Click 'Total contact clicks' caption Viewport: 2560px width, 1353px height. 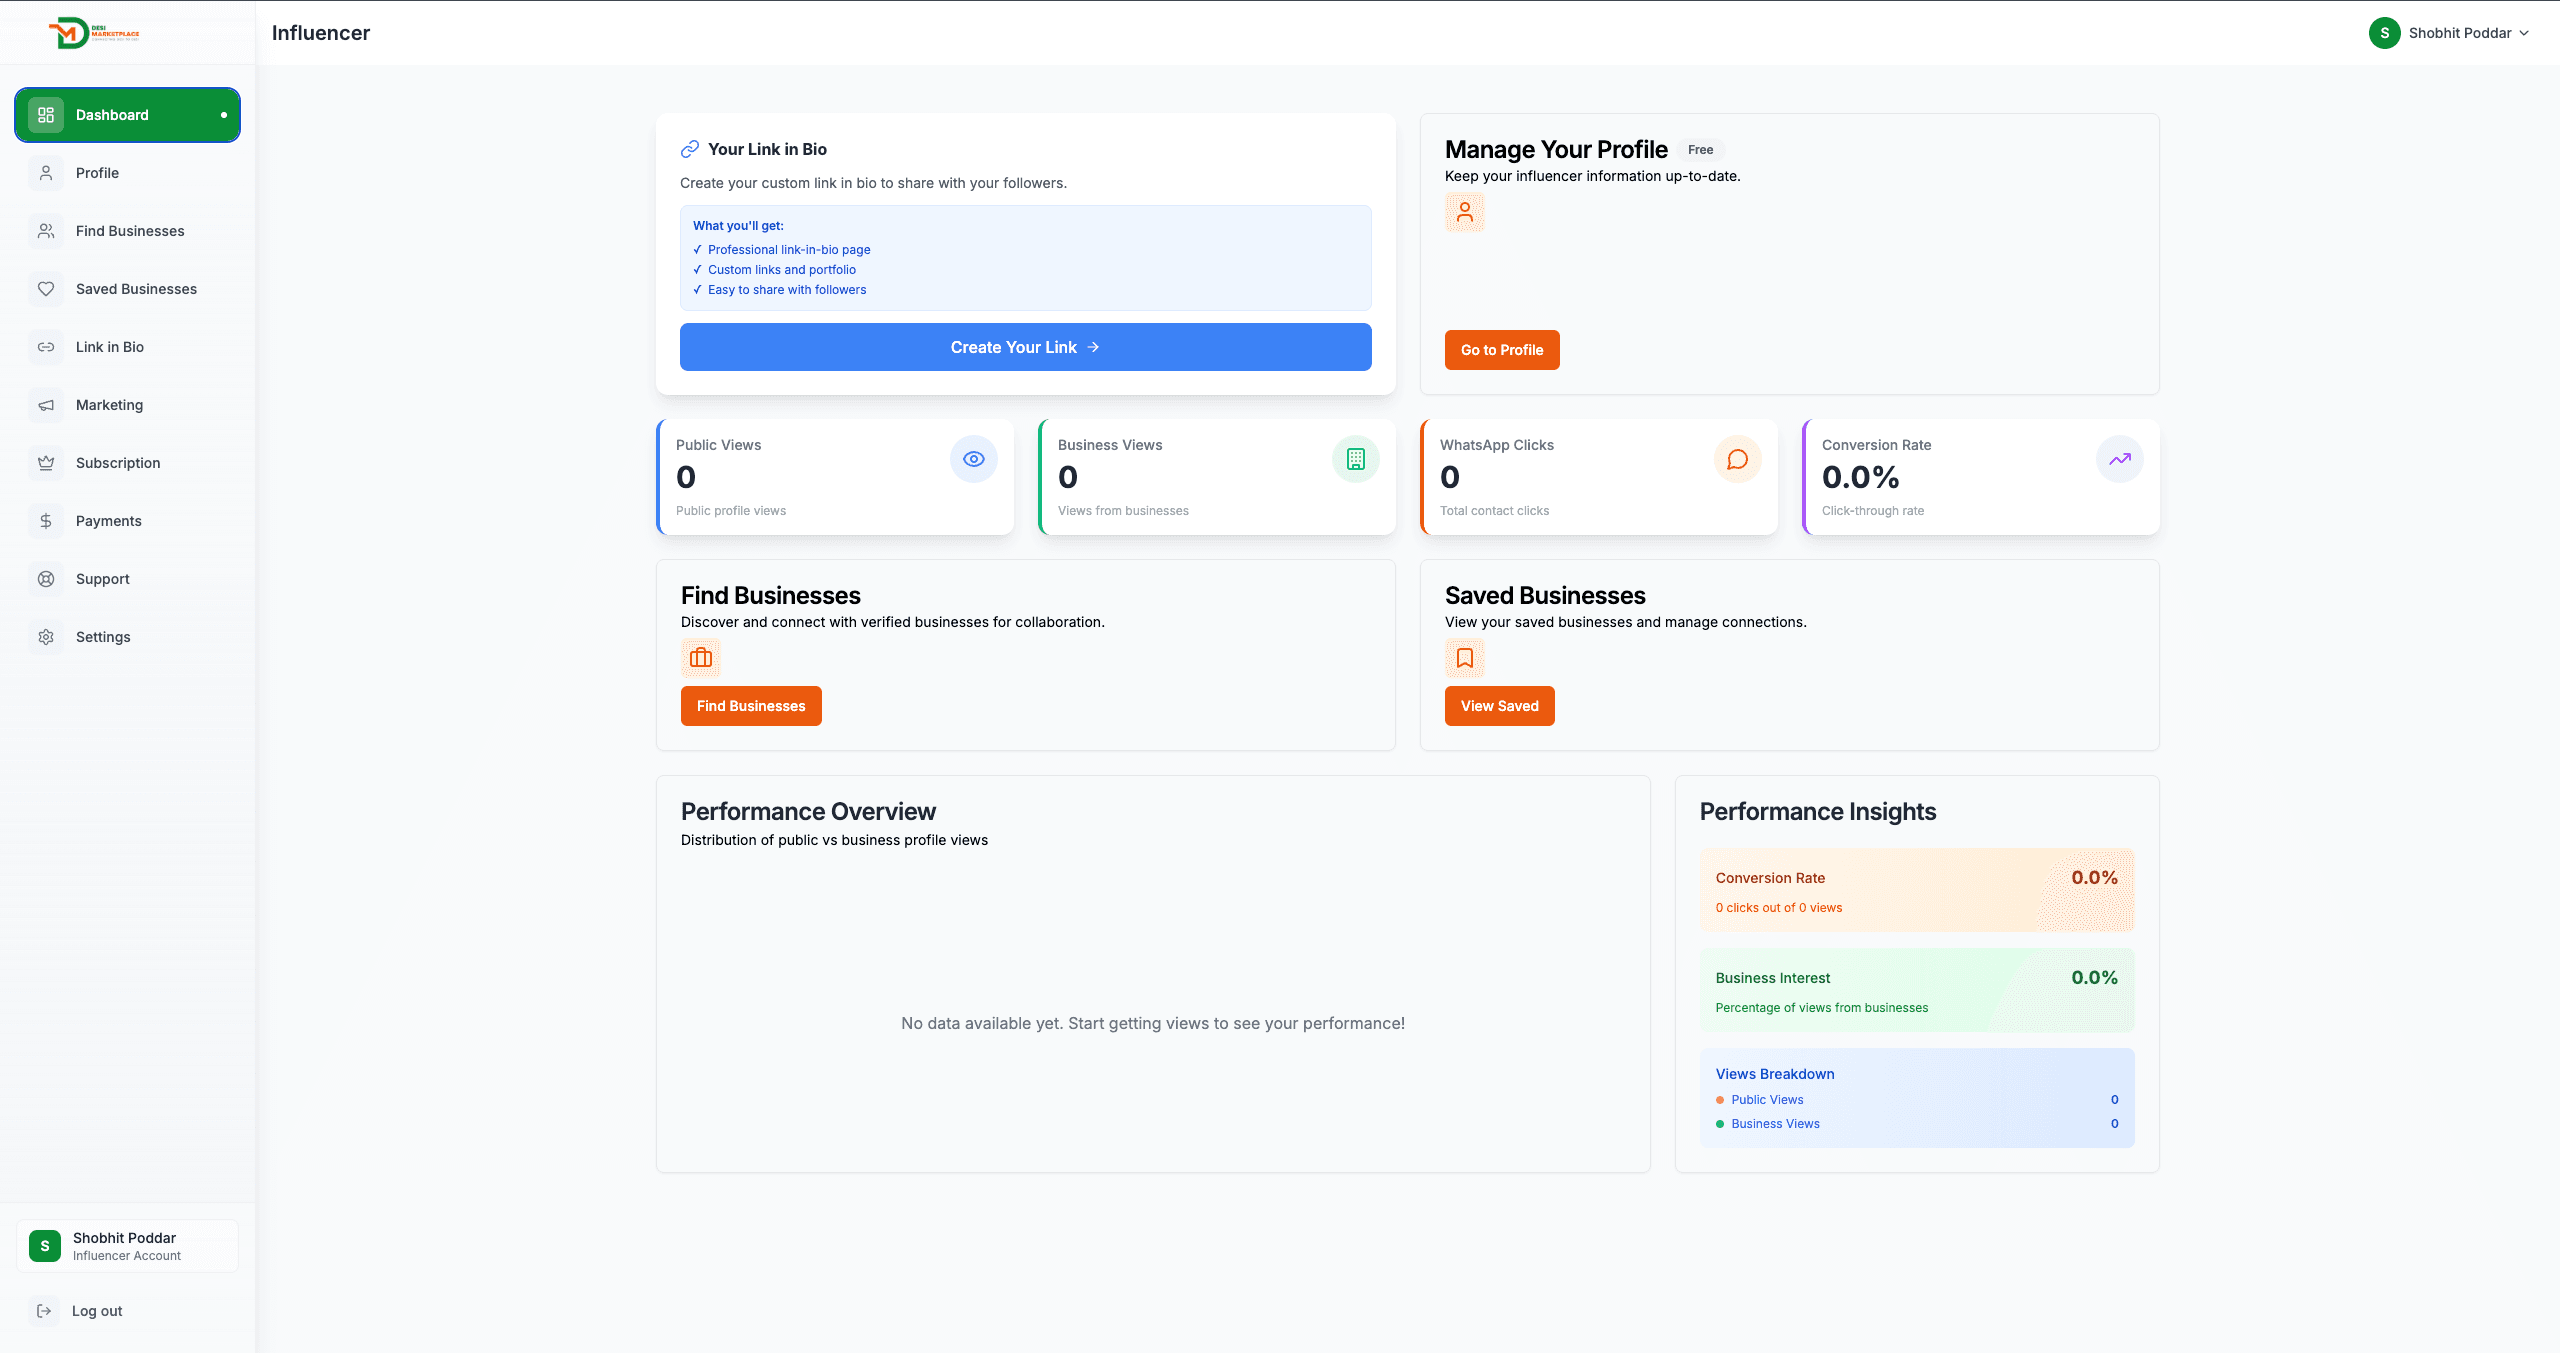[x=1494, y=511]
